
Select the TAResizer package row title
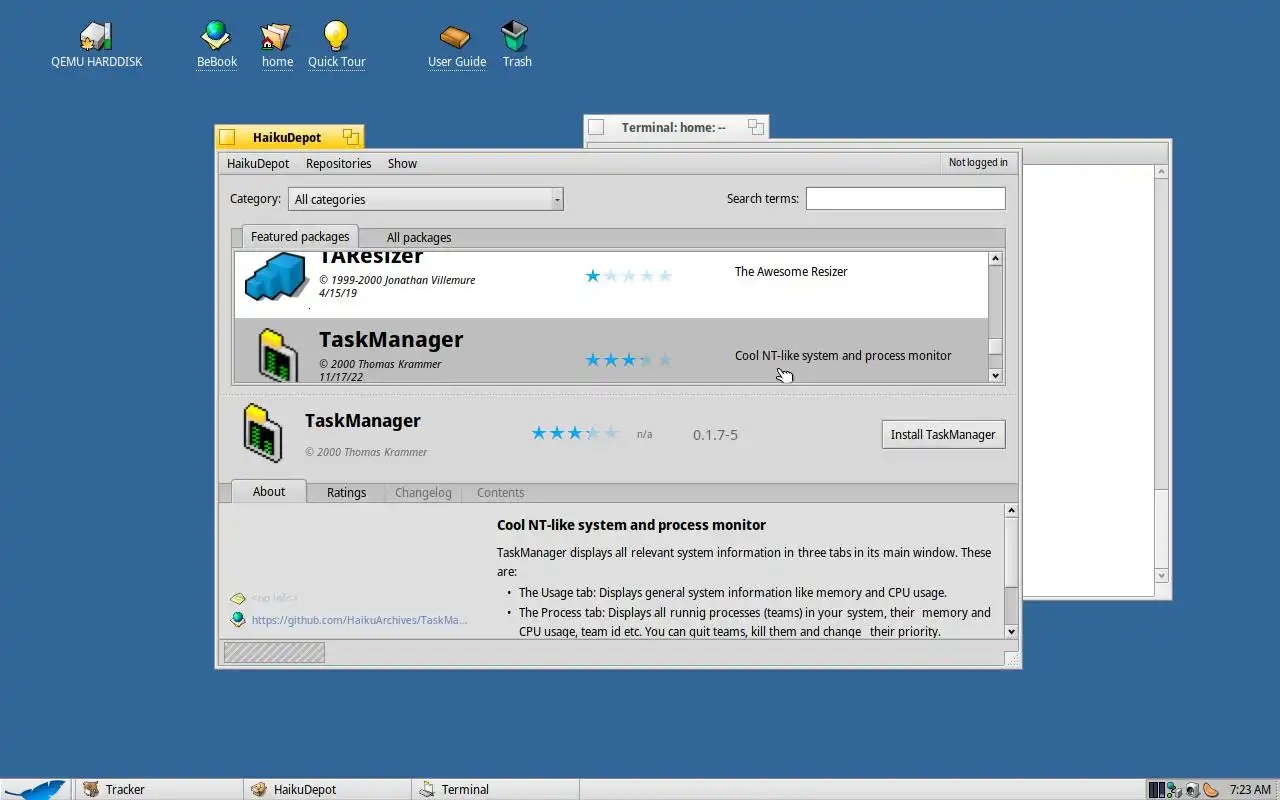(x=371, y=258)
